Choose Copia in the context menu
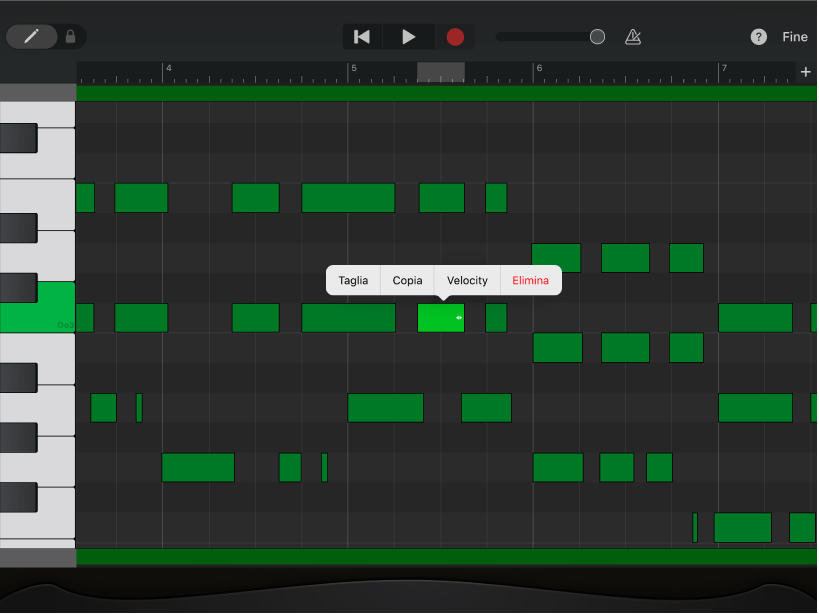 (x=406, y=280)
